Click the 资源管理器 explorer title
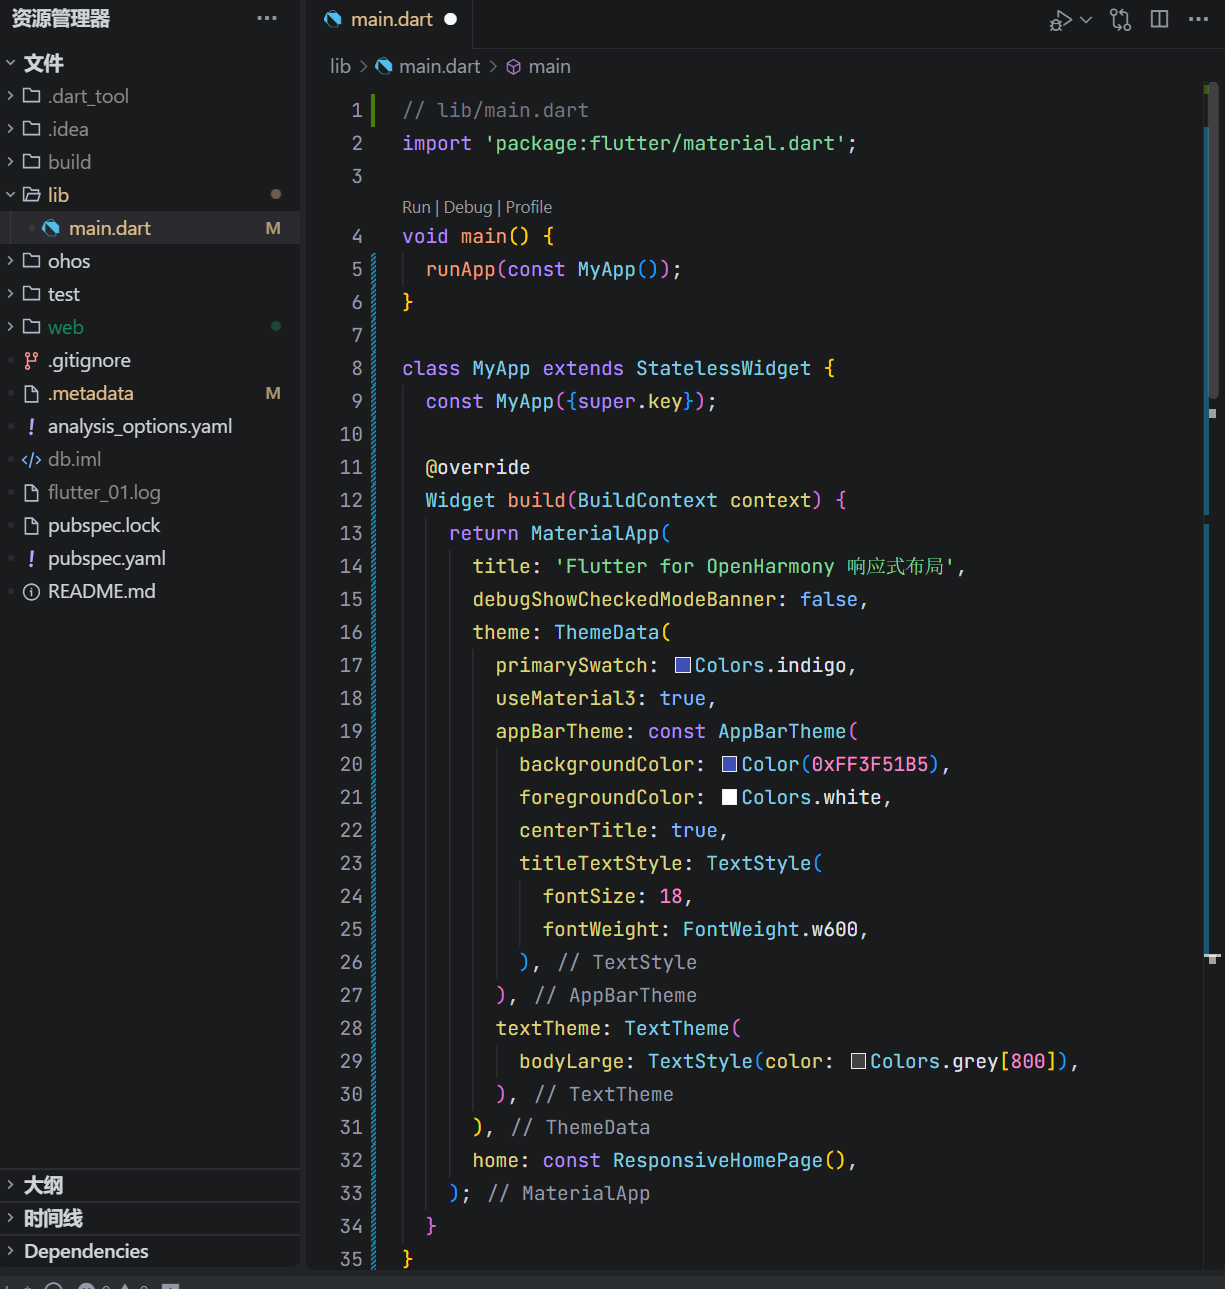Viewport: 1225px width, 1289px height. (61, 18)
